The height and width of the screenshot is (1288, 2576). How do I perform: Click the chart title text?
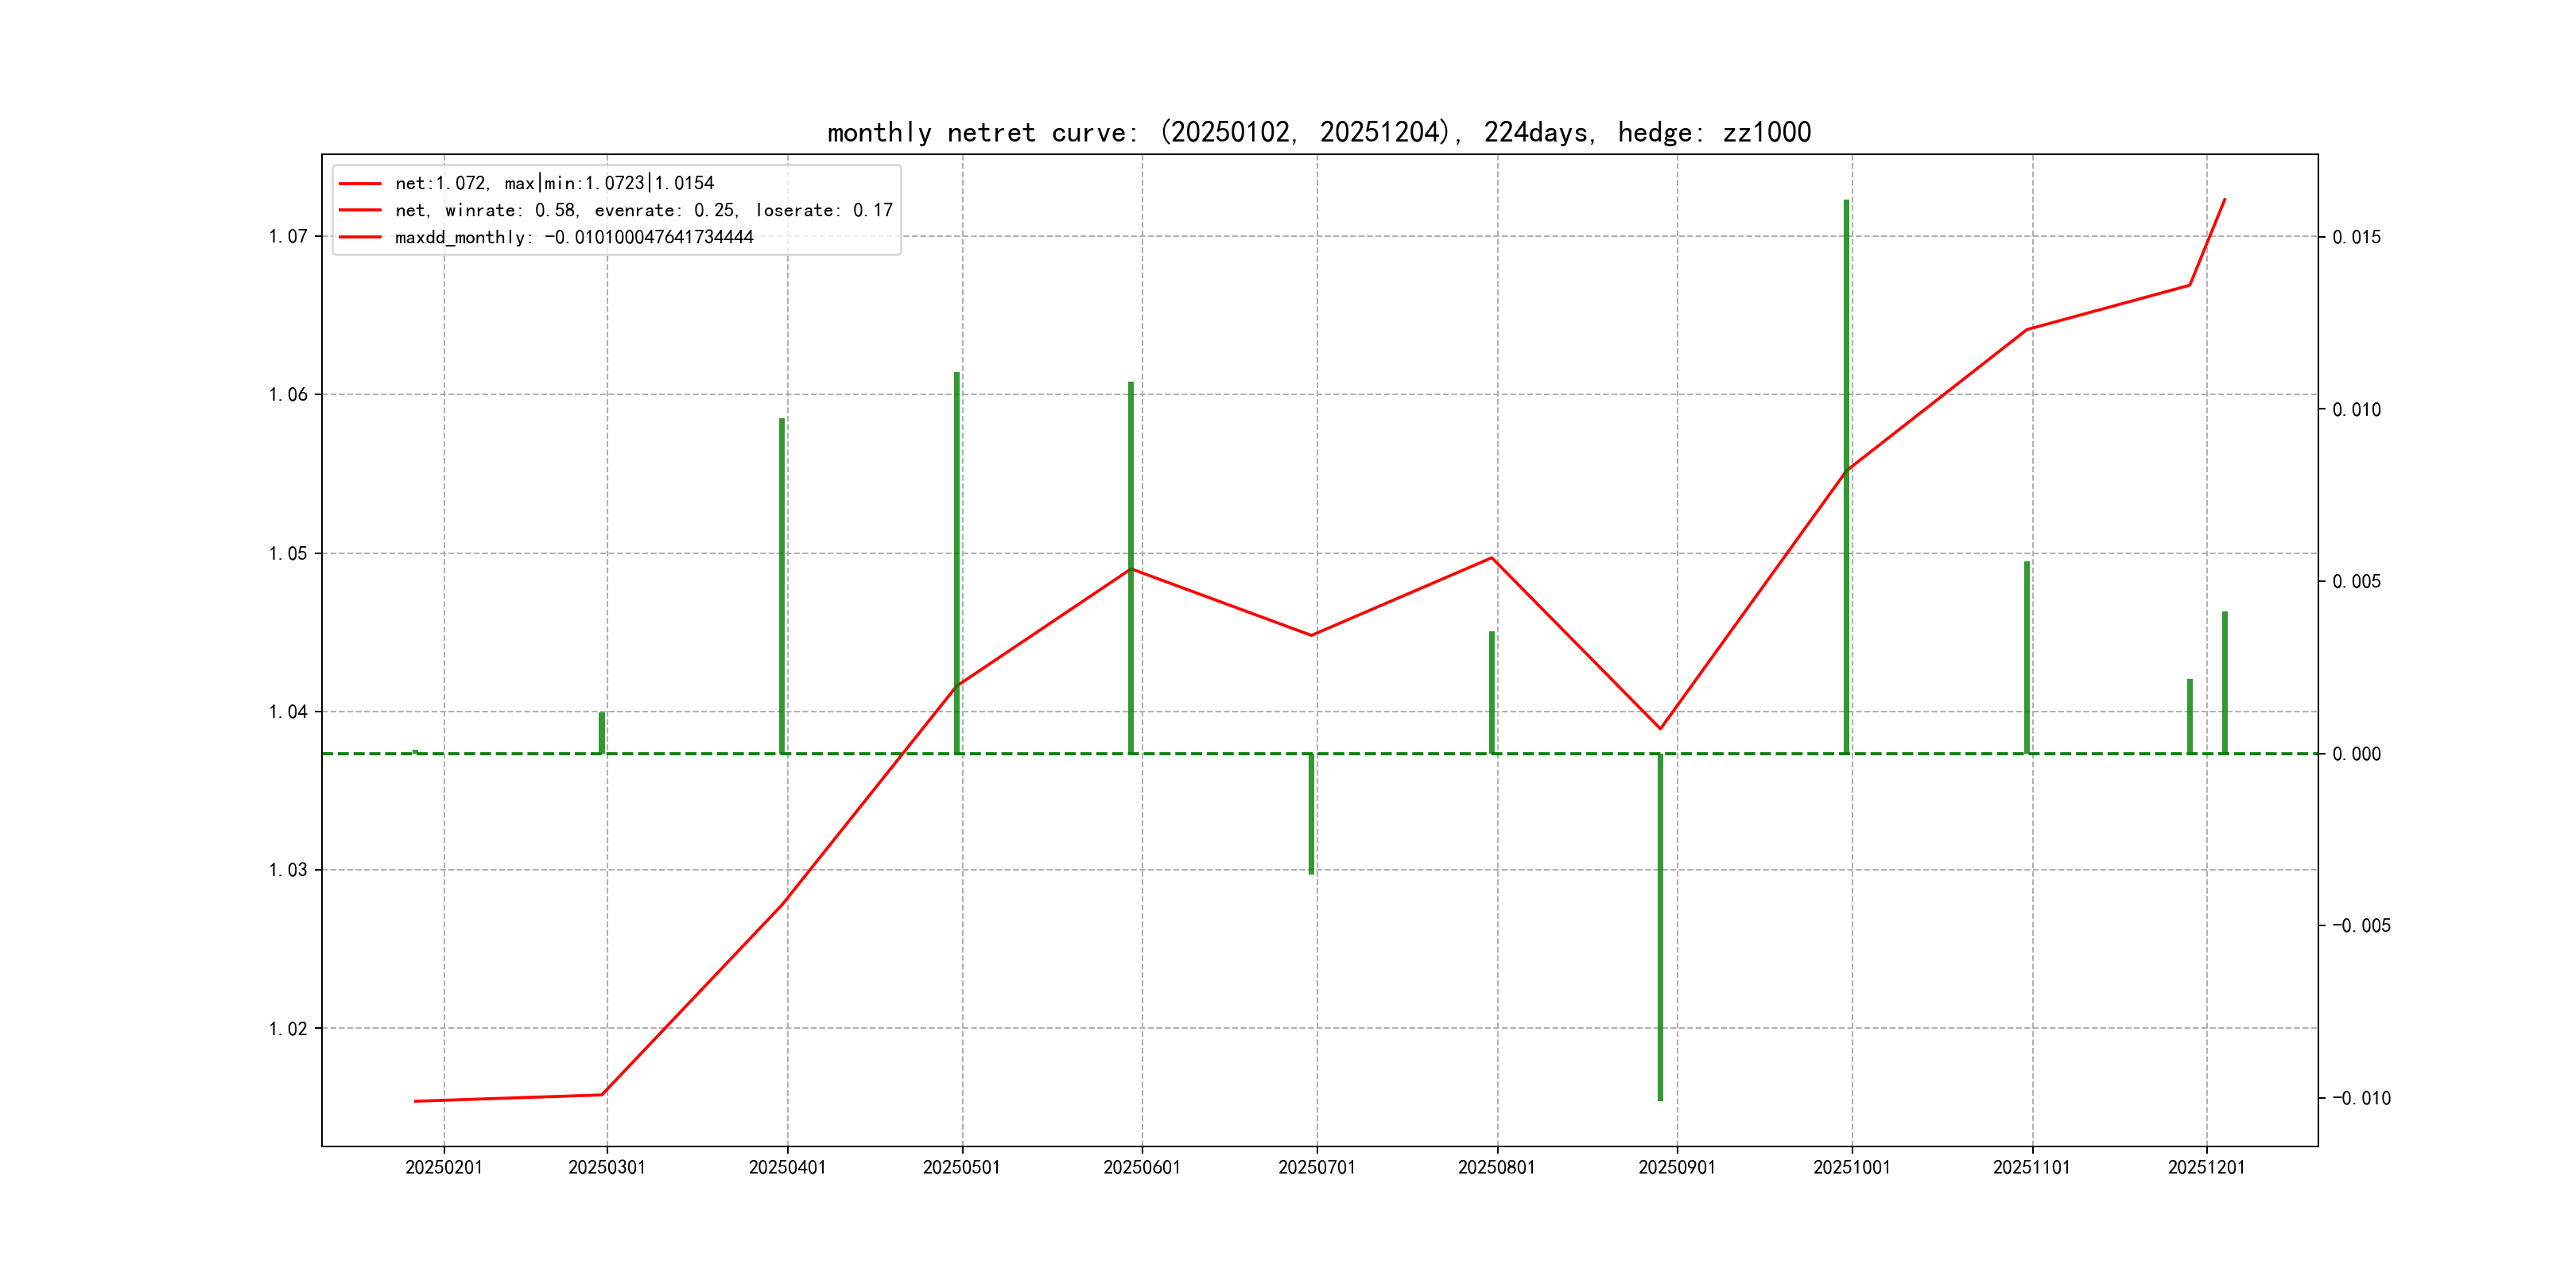click(x=1319, y=132)
